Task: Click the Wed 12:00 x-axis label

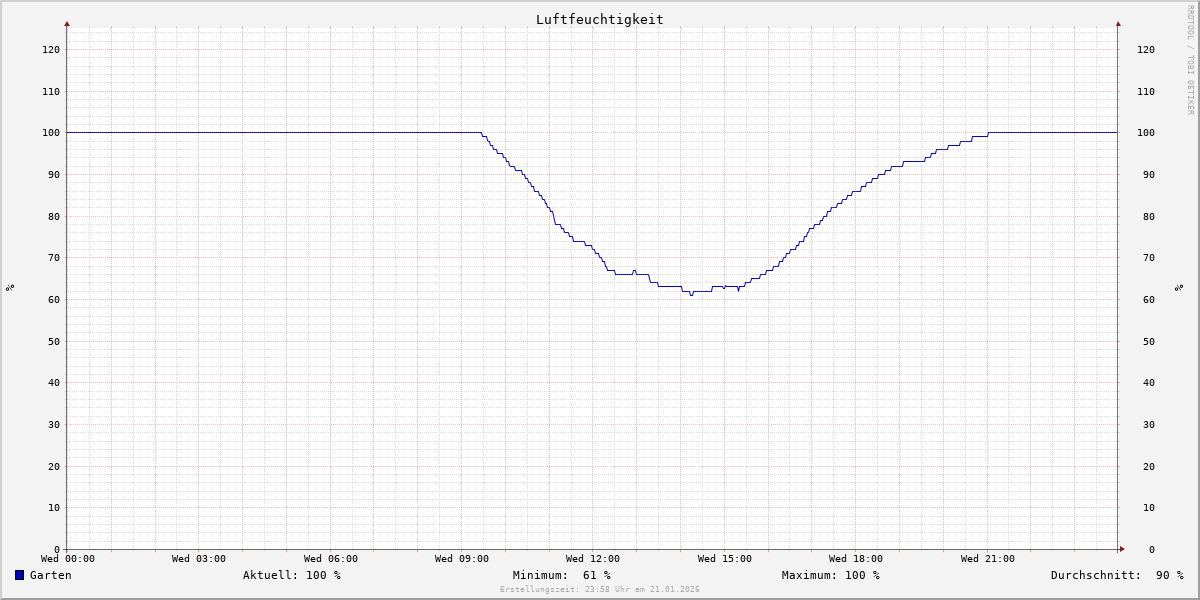Action: coord(593,559)
